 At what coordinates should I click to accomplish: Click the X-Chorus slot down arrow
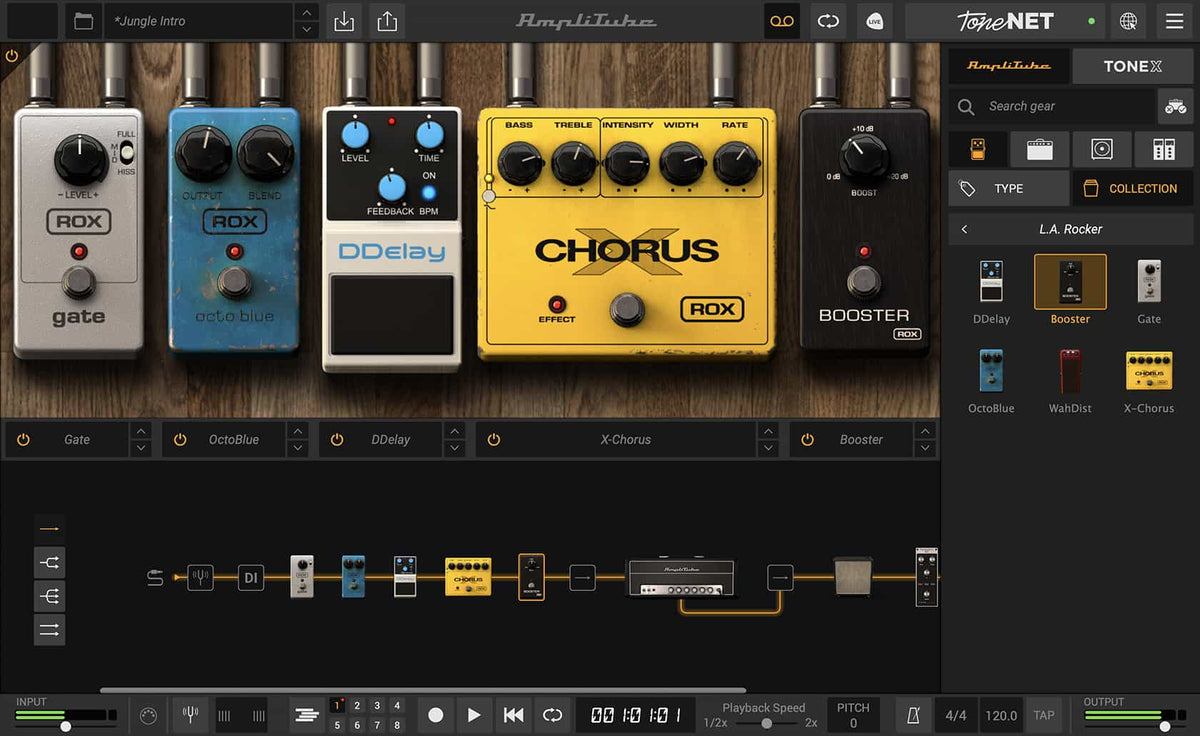point(768,448)
